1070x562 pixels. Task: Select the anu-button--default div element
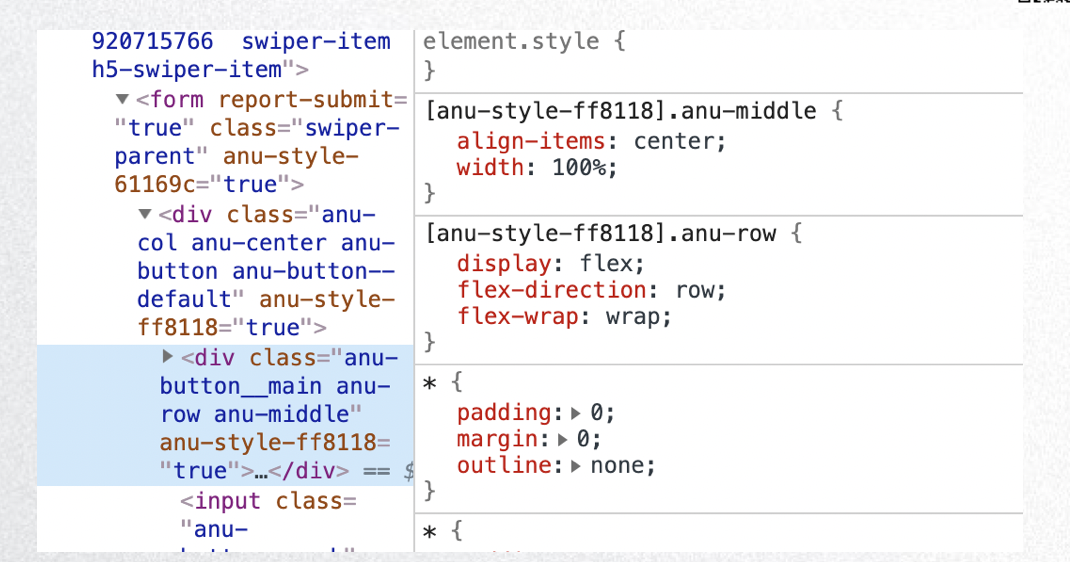[x=266, y=271]
